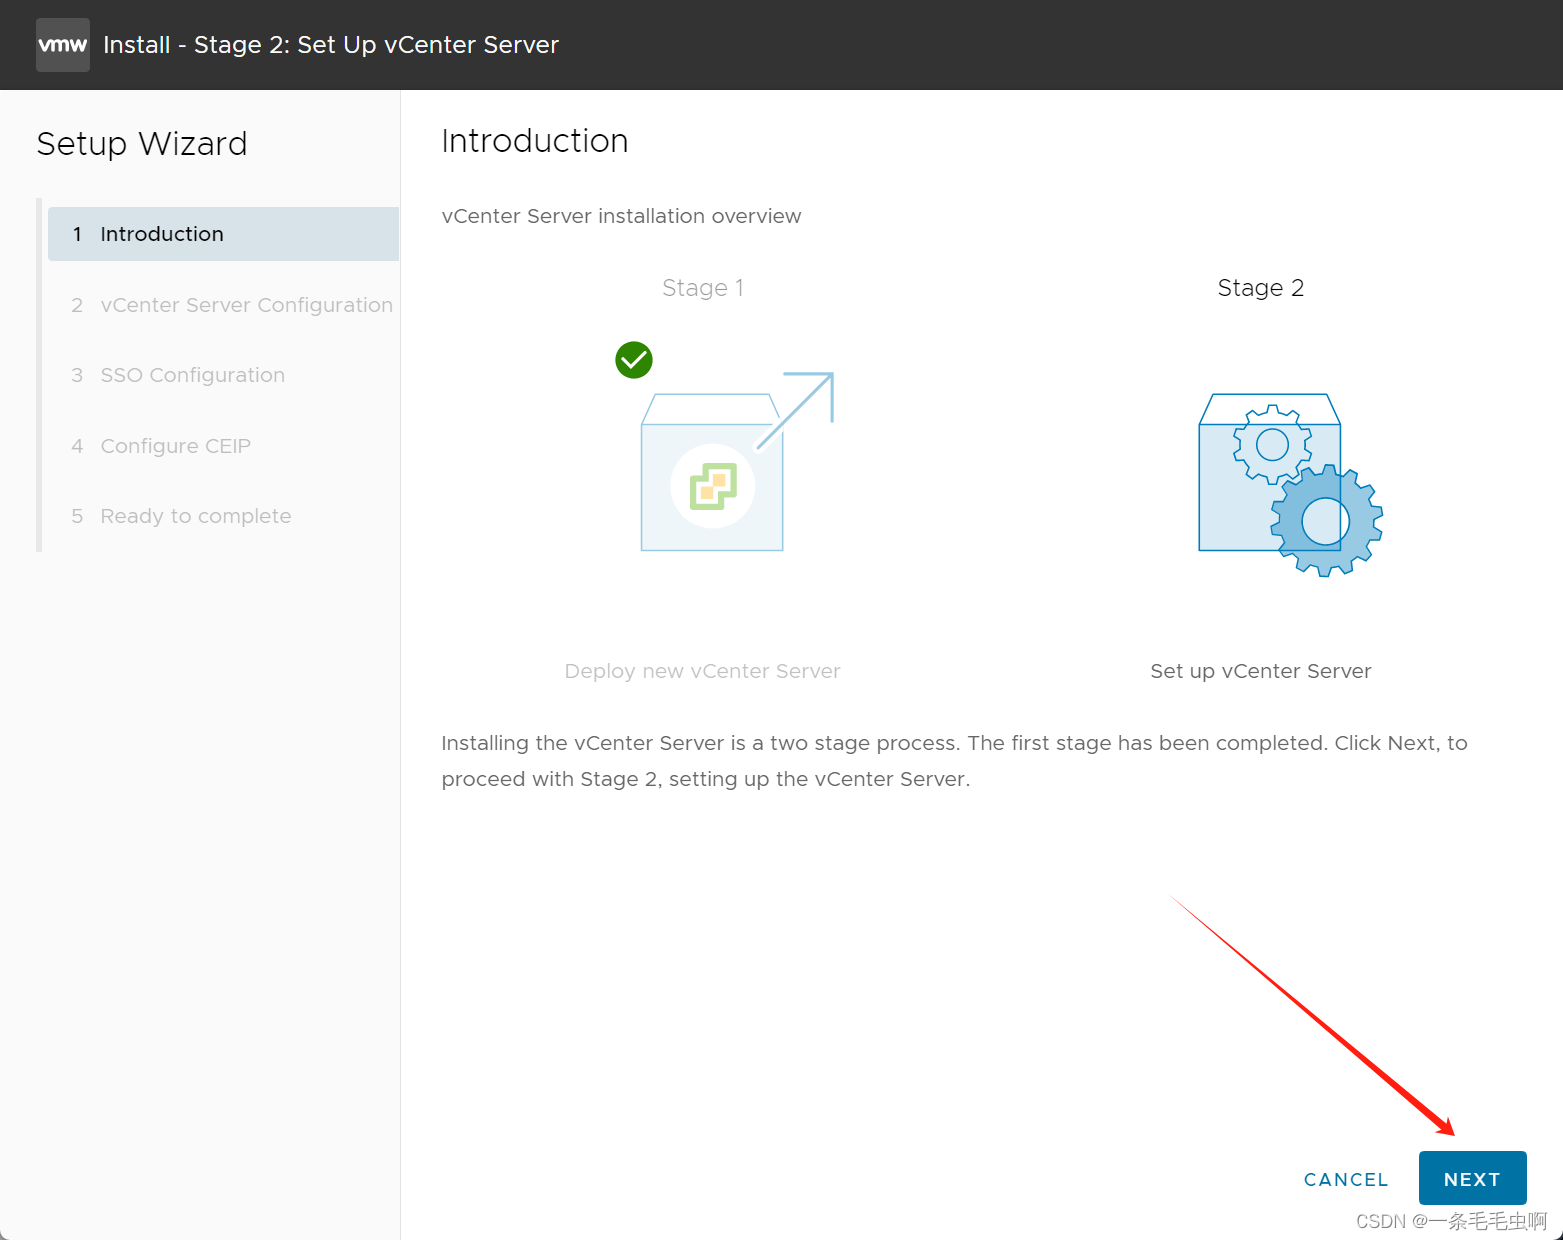Click the 'Setup Wizard' sidebar title

(142, 144)
